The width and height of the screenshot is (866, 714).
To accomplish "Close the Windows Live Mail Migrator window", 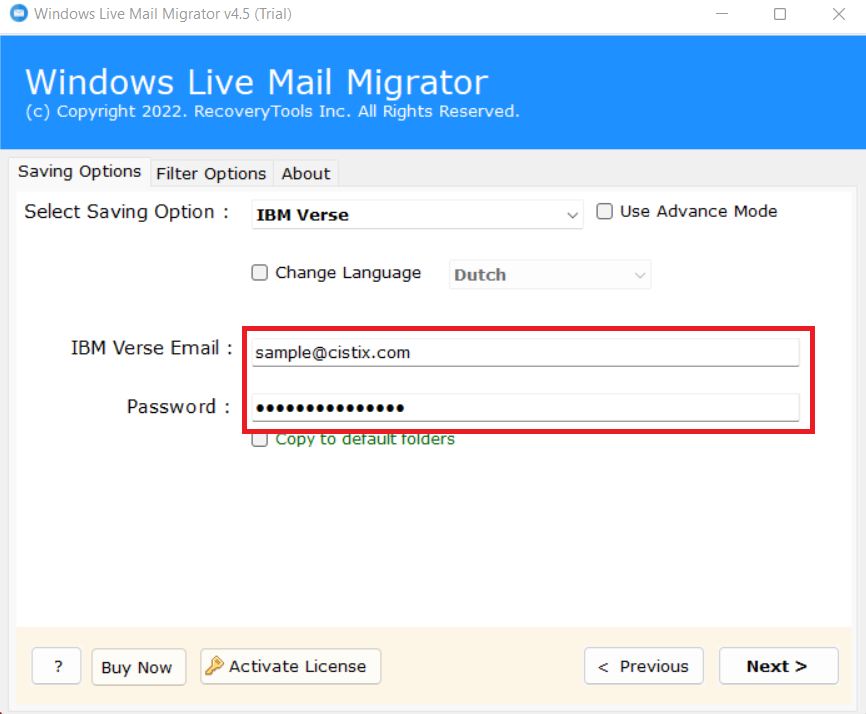I will click(839, 14).
